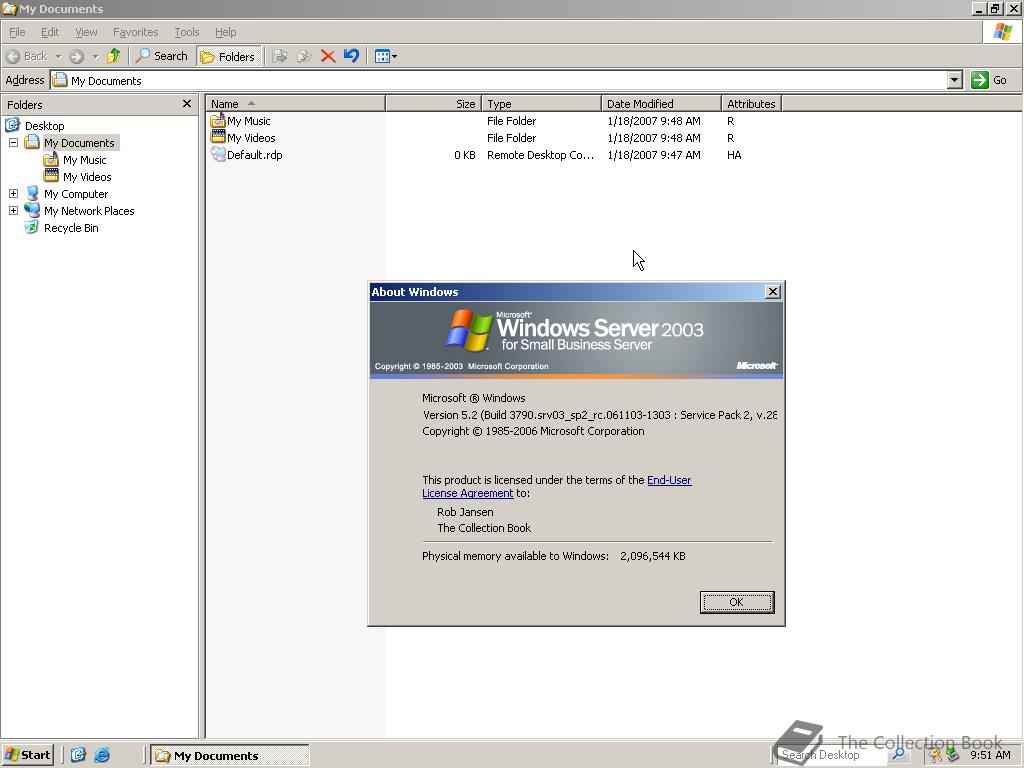Click the Forward navigation arrow icon

[x=76, y=56]
